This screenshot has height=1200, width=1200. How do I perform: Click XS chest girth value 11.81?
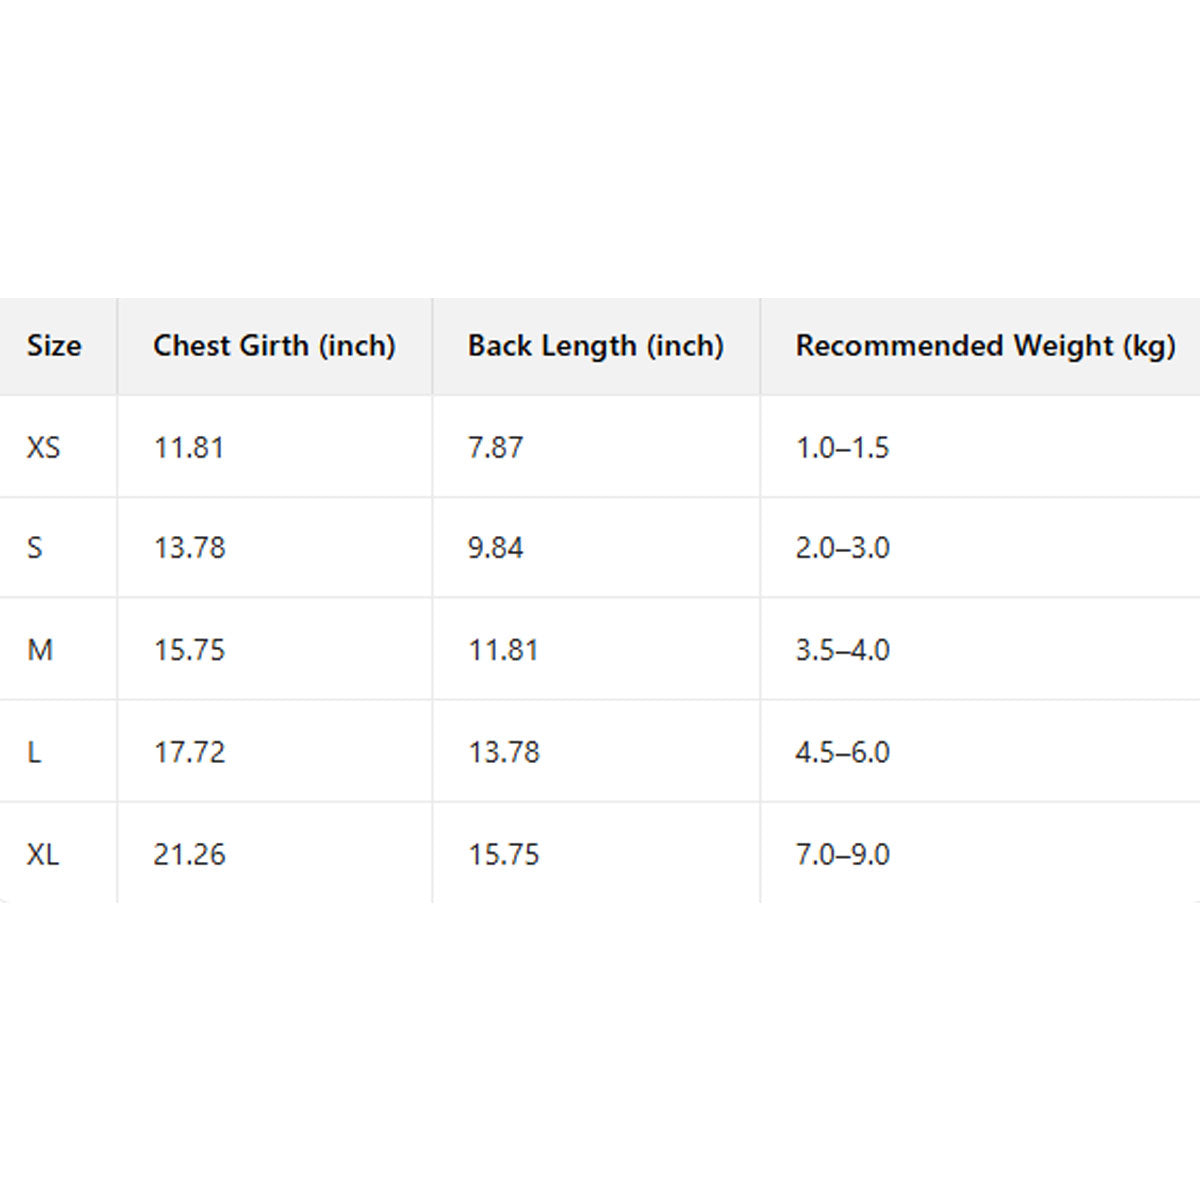[189, 447]
